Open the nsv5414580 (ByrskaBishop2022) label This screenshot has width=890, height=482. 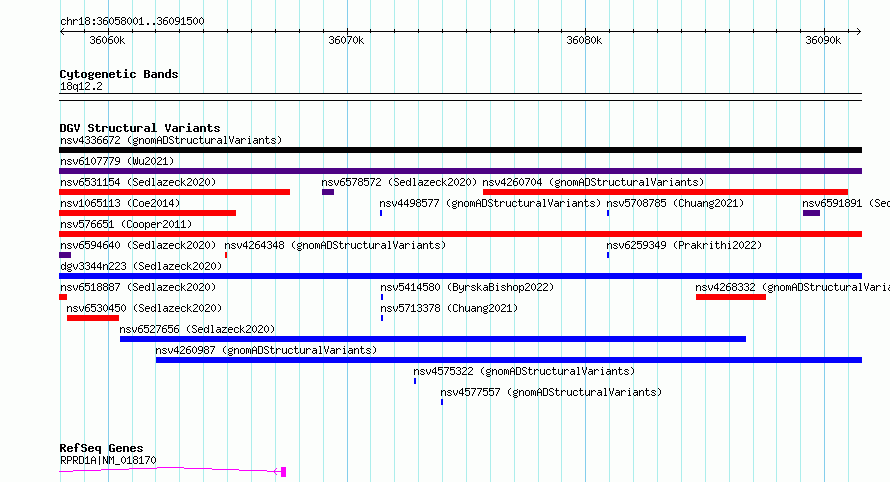467,287
